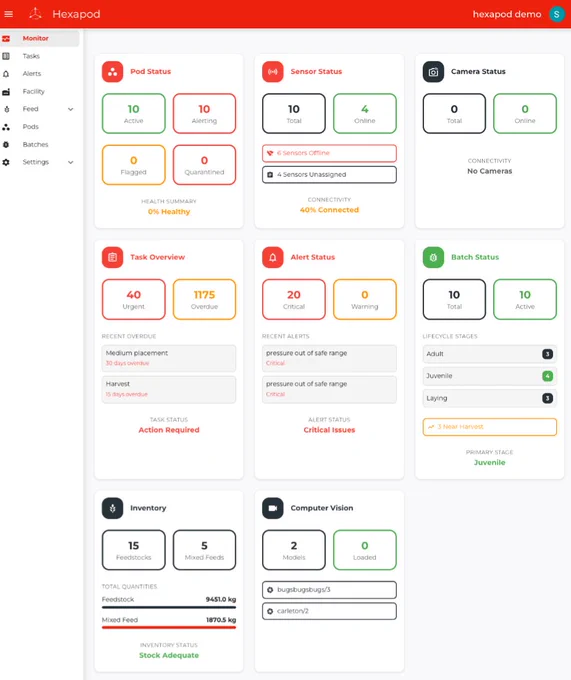Select the 0 Flagged pods tile
The height and width of the screenshot is (680, 571).
[x=134, y=165]
